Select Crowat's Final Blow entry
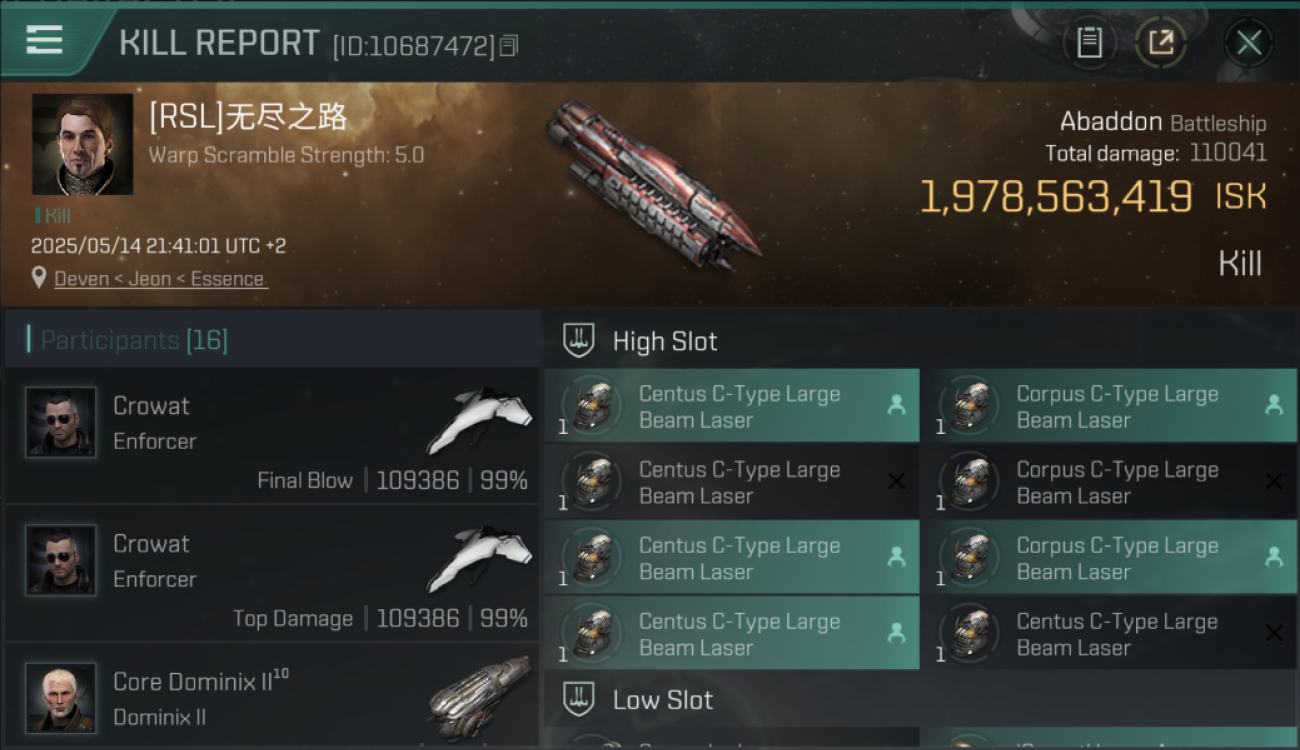 (x=272, y=435)
